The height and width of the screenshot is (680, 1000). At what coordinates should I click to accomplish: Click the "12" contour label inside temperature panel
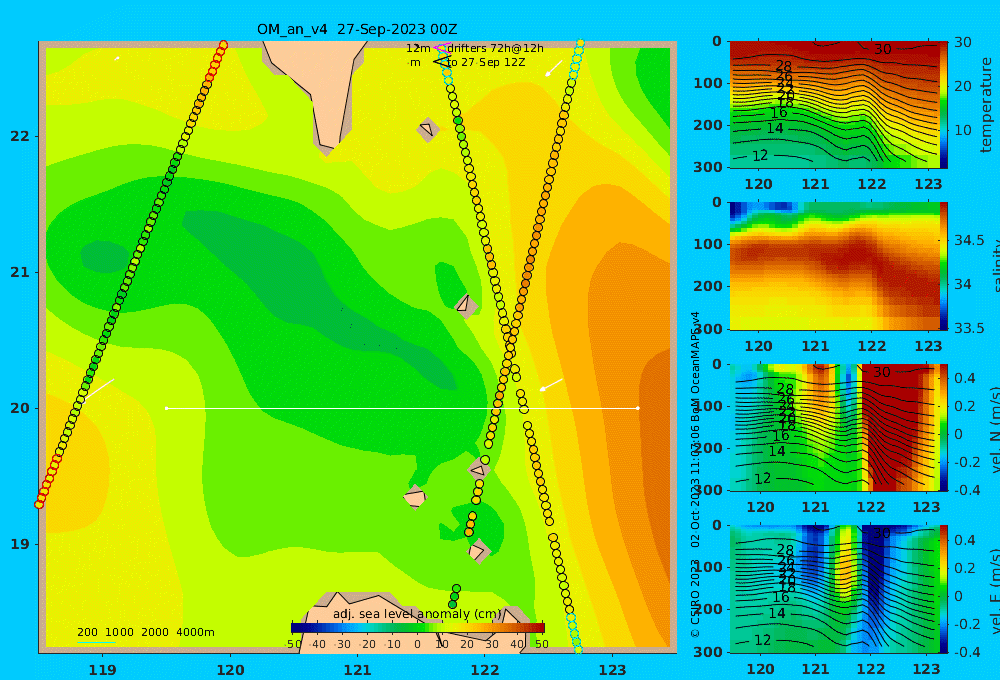coord(760,156)
